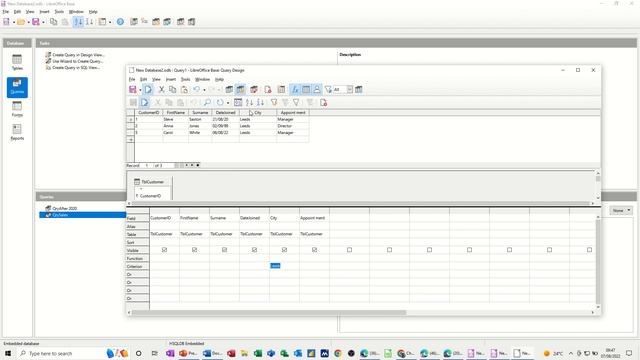Click Undo icon in Query Design upper toolbar

coord(197,89)
